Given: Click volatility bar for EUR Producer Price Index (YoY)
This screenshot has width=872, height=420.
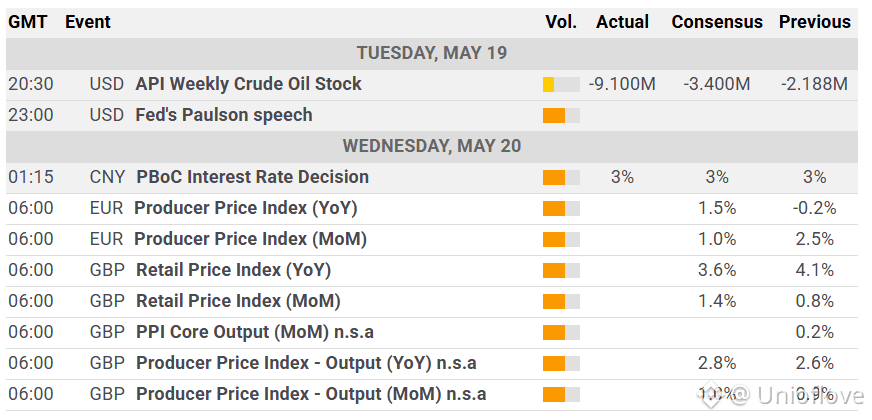Looking at the screenshot, I should (561, 209).
